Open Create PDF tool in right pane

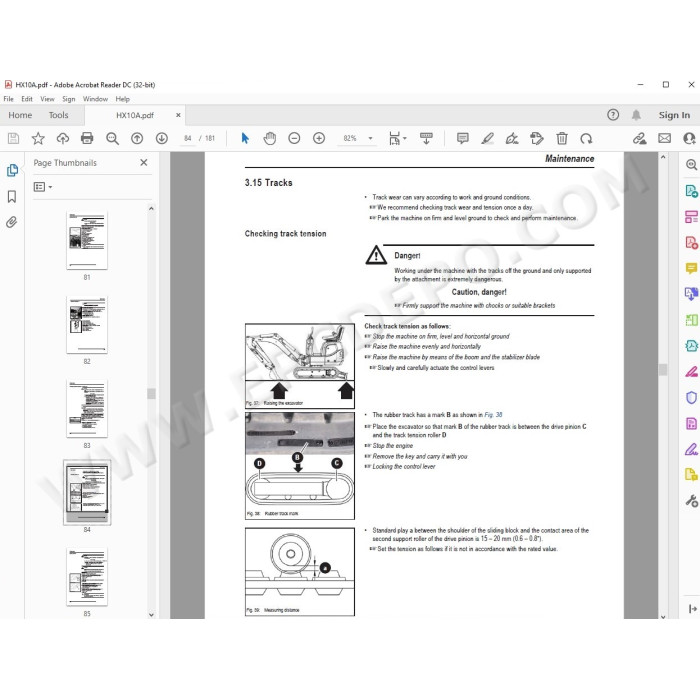tap(691, 243)
